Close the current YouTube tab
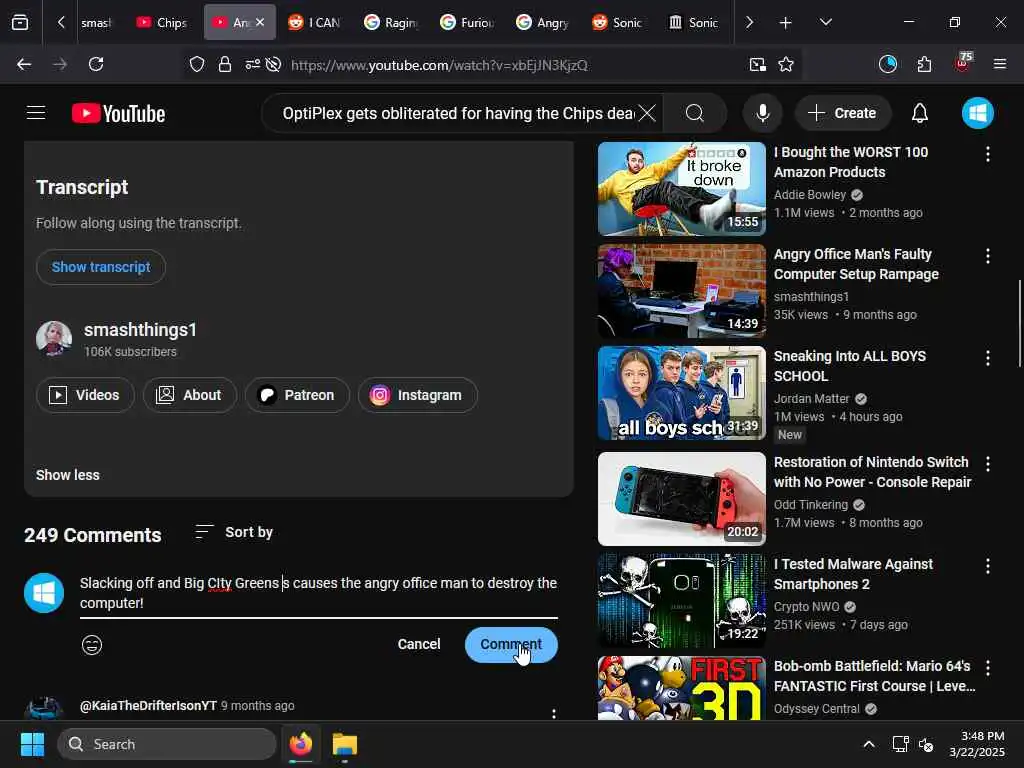 coord(260,22)
